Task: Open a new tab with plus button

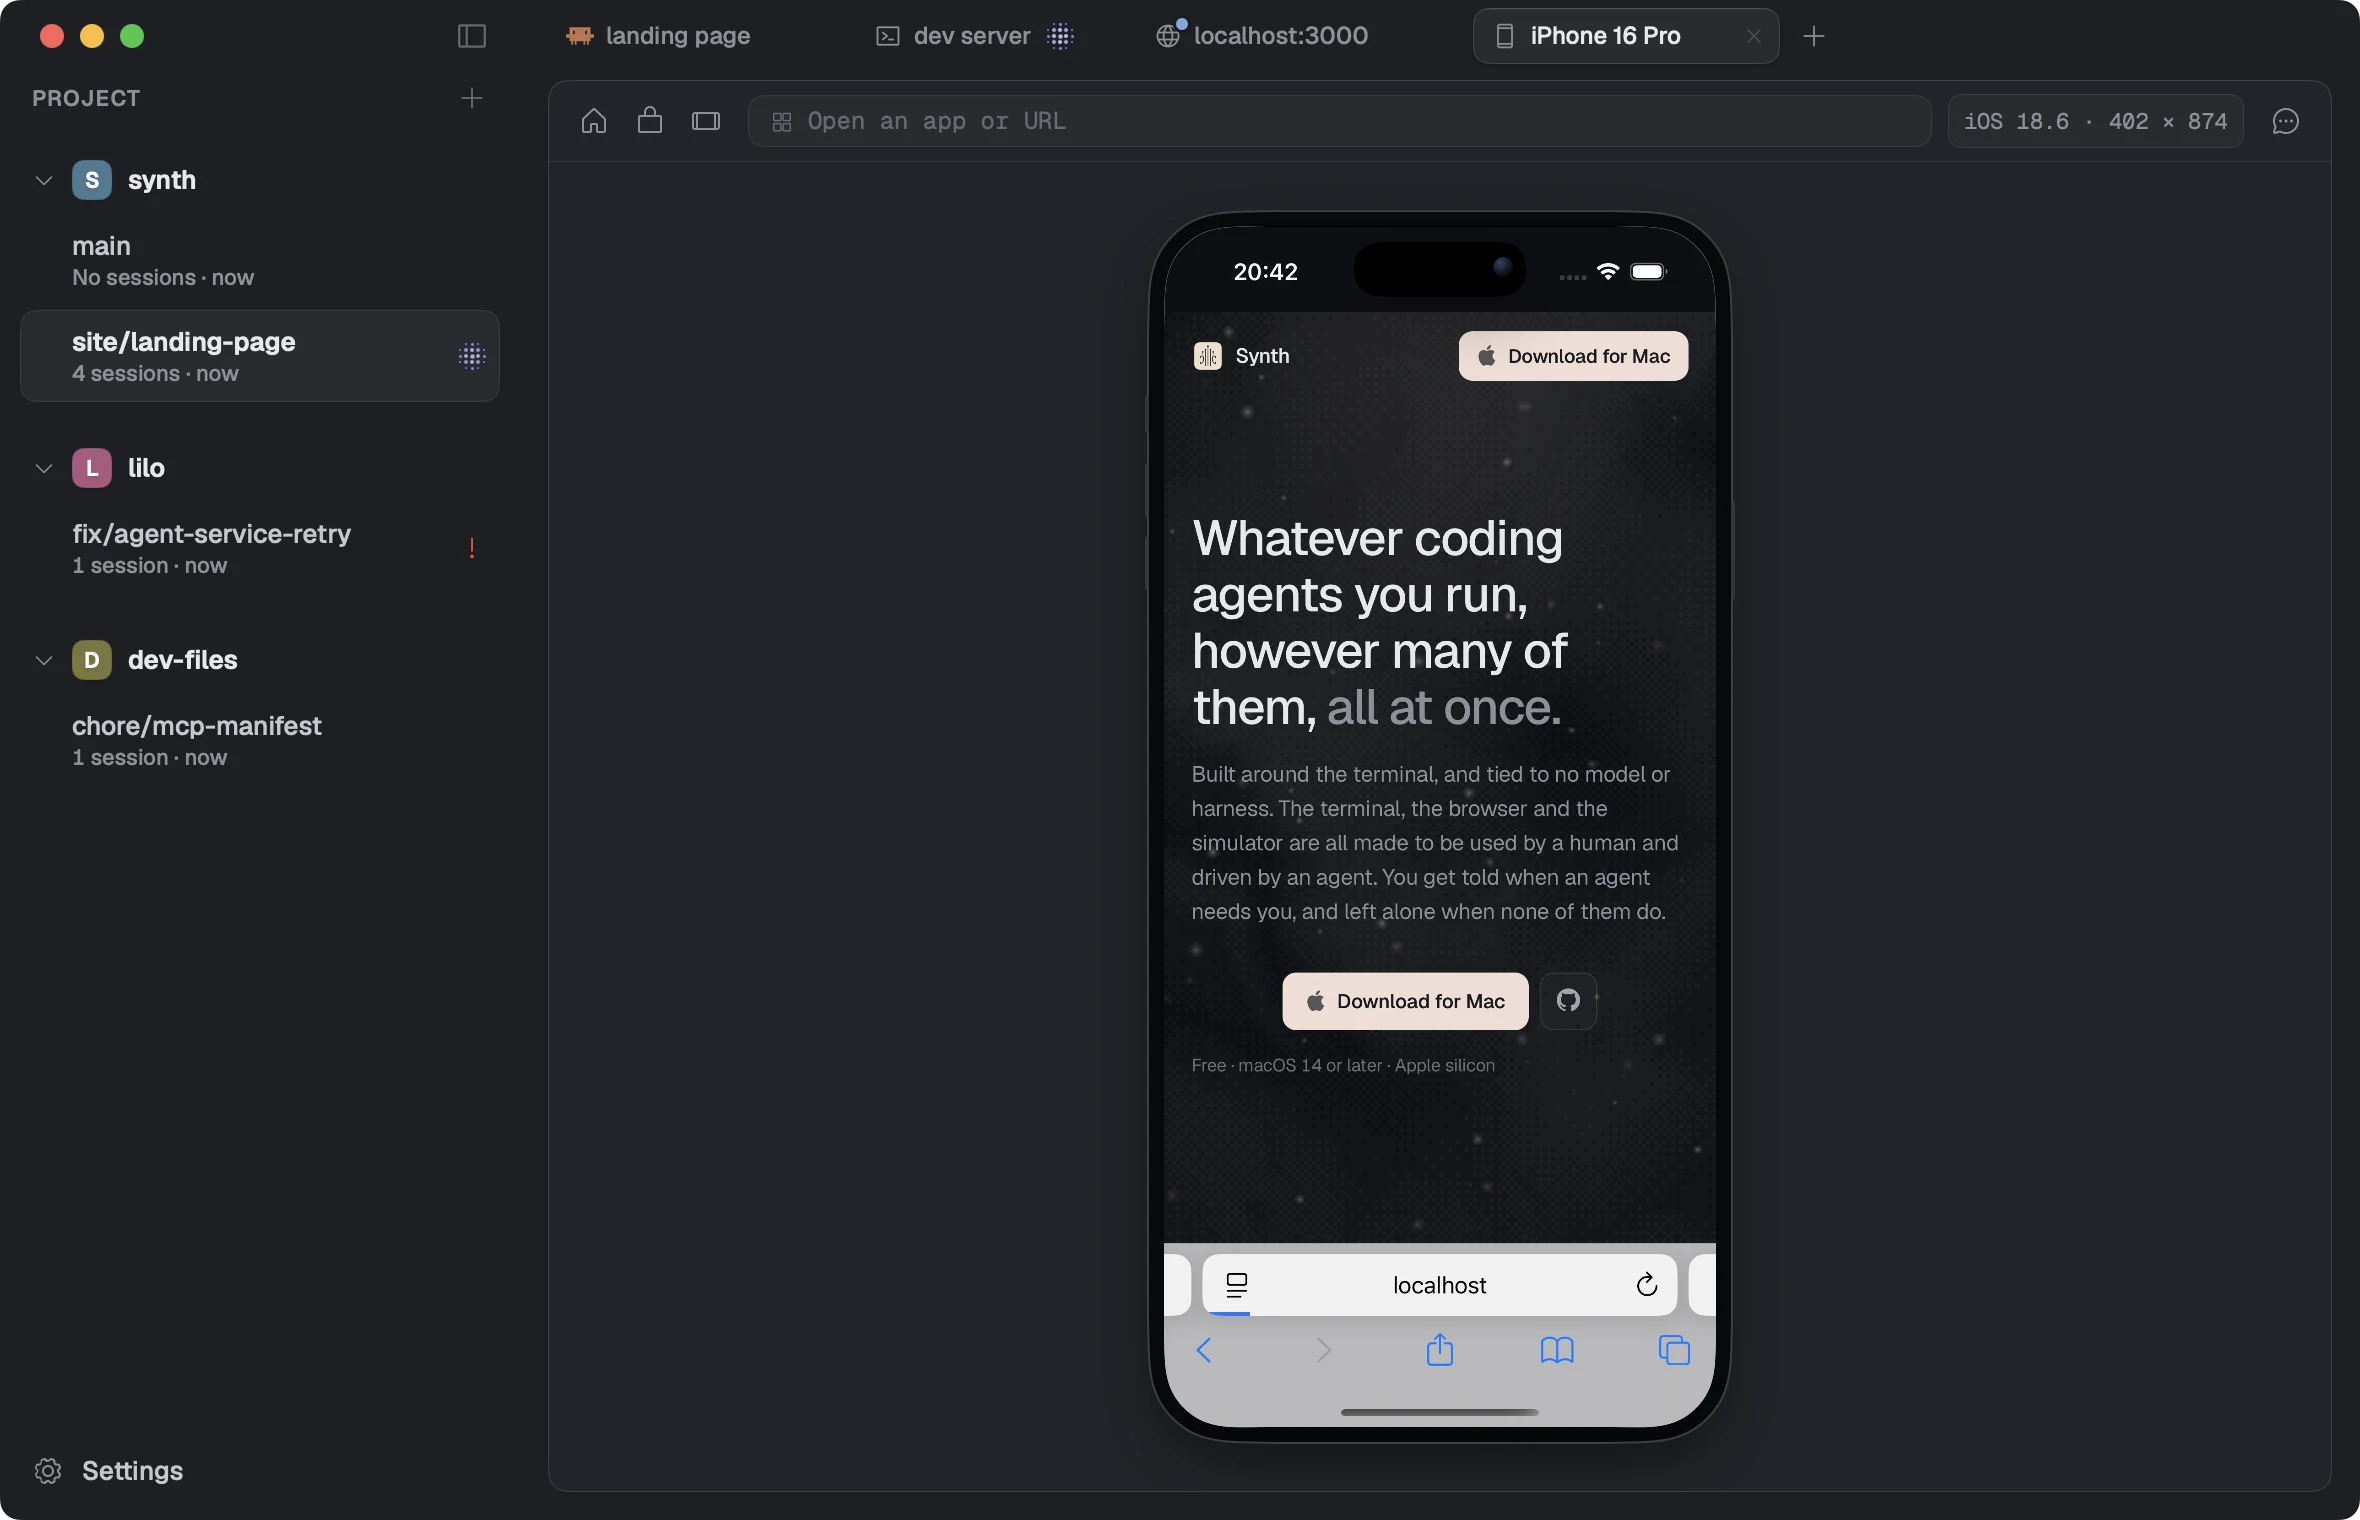Action: click(1814, 36)
